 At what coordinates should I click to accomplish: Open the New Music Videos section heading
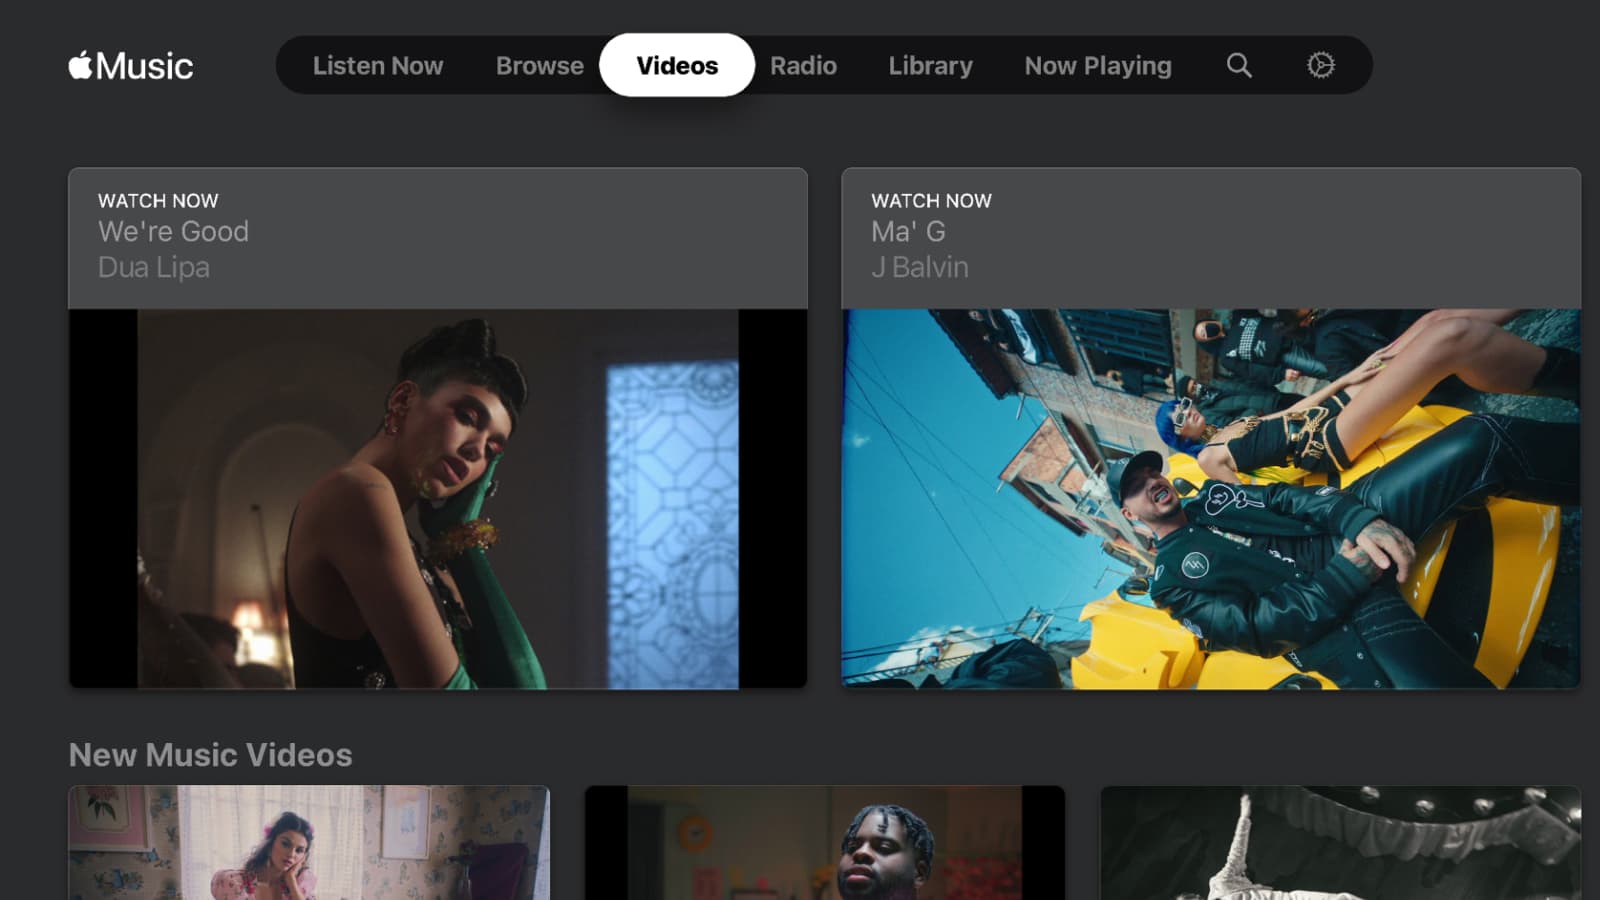click(210, 755)
